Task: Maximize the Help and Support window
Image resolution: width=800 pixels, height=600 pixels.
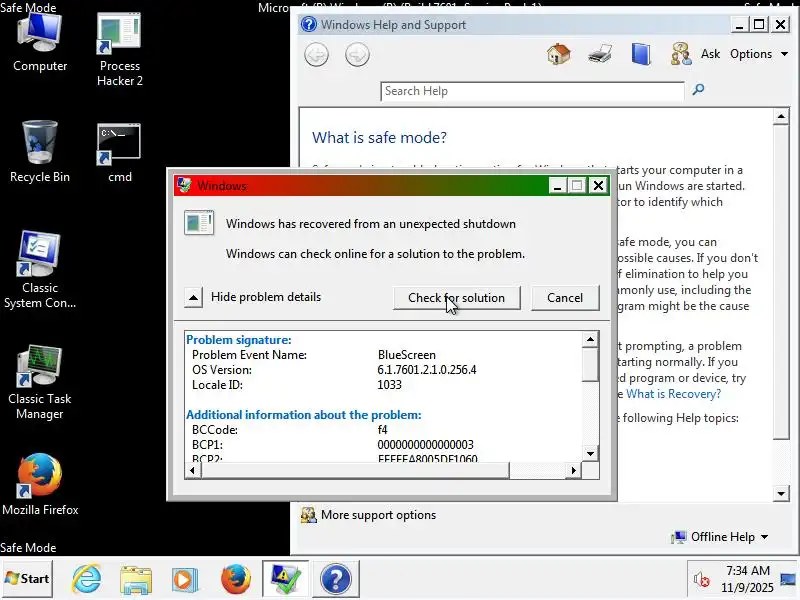Action: coord(759,24)
